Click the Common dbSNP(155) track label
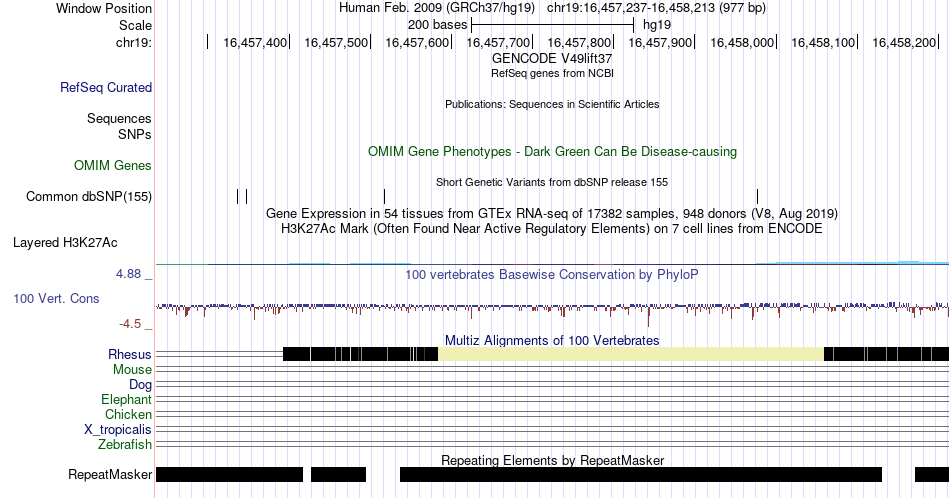Image resolution: width=950 pixels, height=498 pixels. point(89,196)
